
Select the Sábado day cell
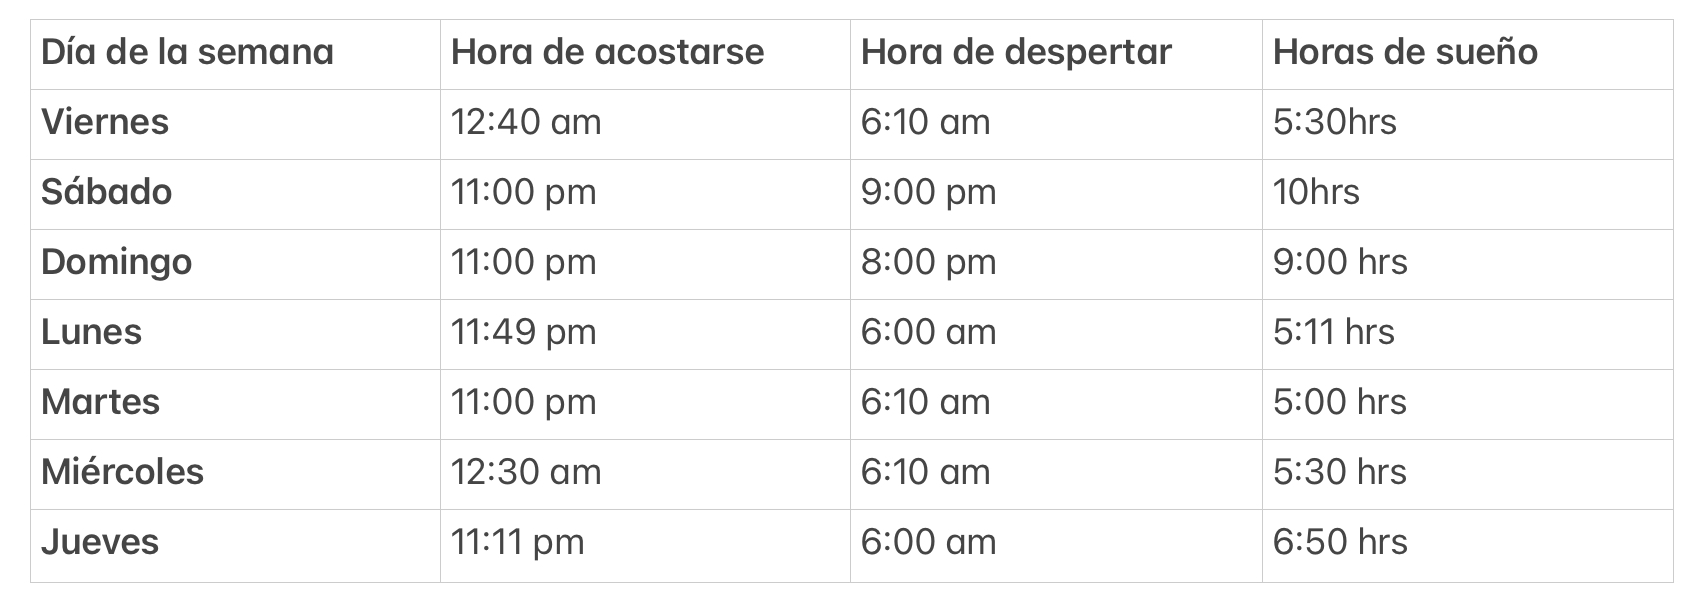[x=106, y=192]
